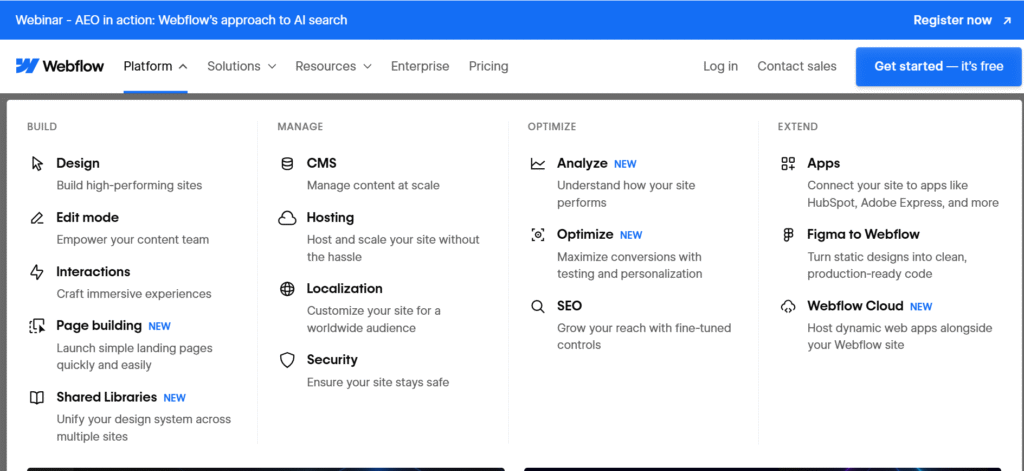Click the Security shield icon

click(x=287, y=361)
